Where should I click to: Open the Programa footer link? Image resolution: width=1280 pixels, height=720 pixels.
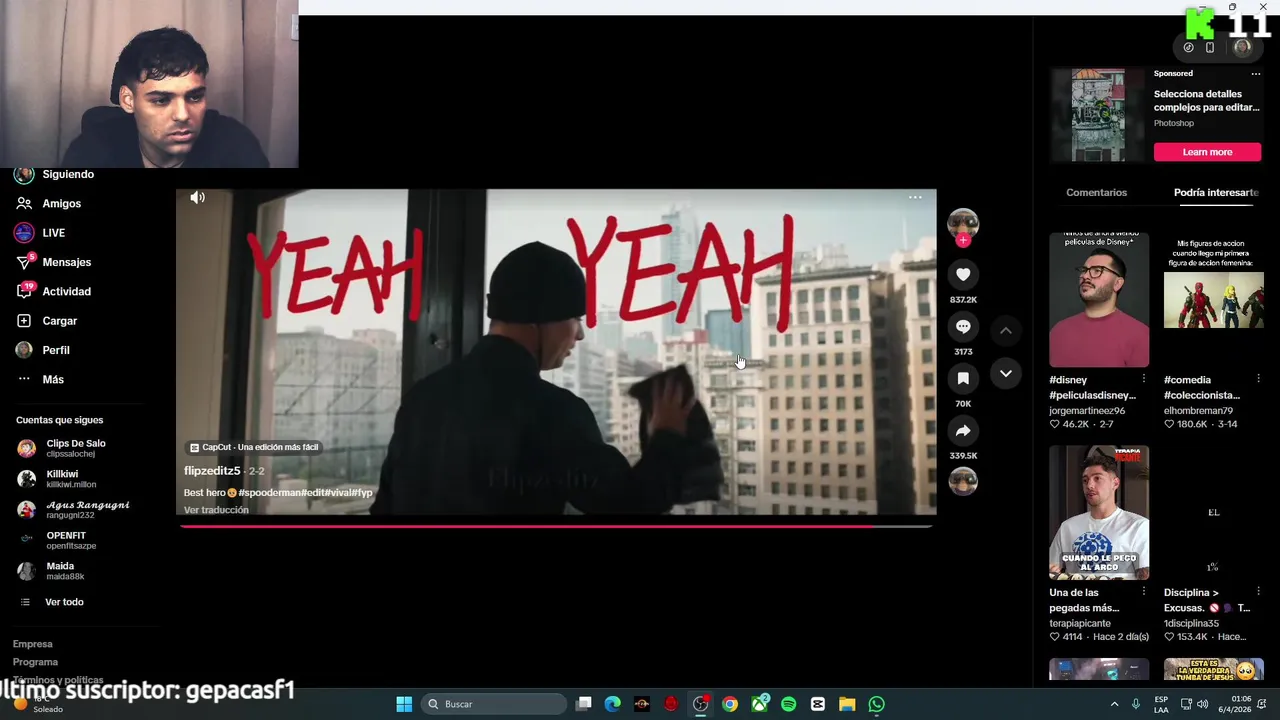pyautogui.click(x=35, y=662)
